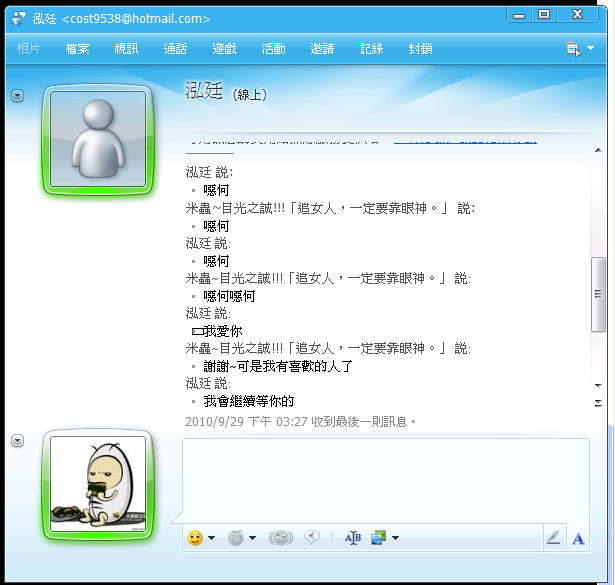Image resolution: width=615 pixels, height=585 pixels.
Task: Click the blue hyperlink at top of chat
Action: point(465,141)
